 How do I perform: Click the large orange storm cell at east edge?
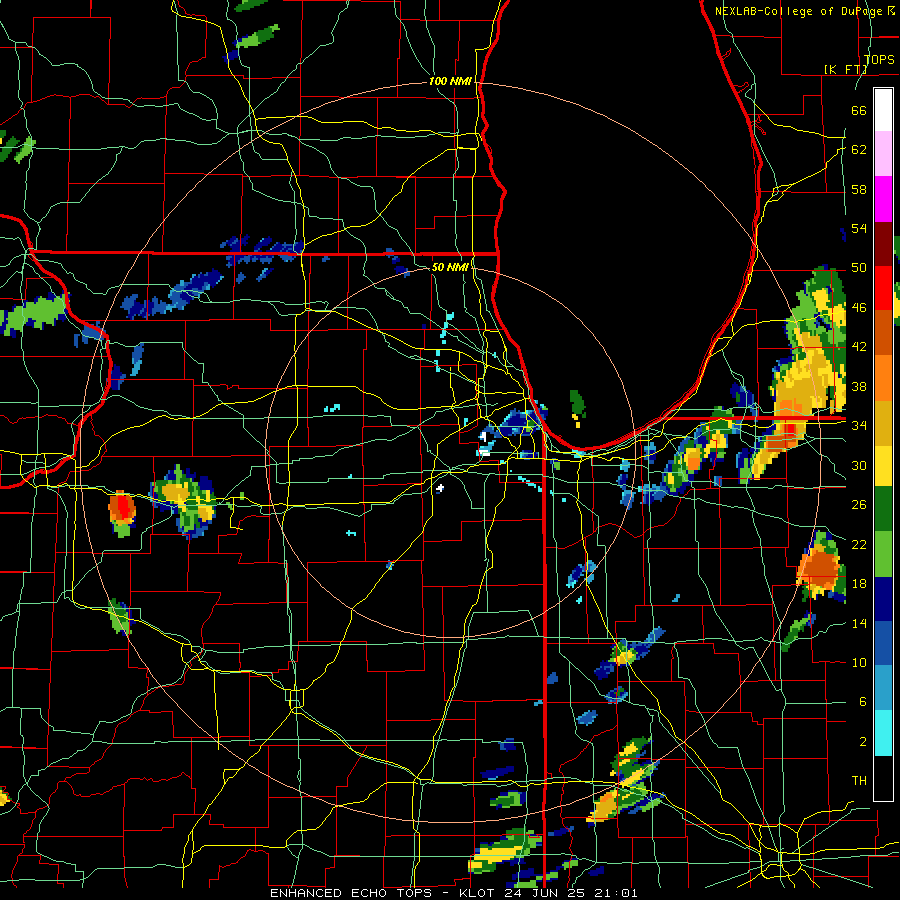point(821,567)
